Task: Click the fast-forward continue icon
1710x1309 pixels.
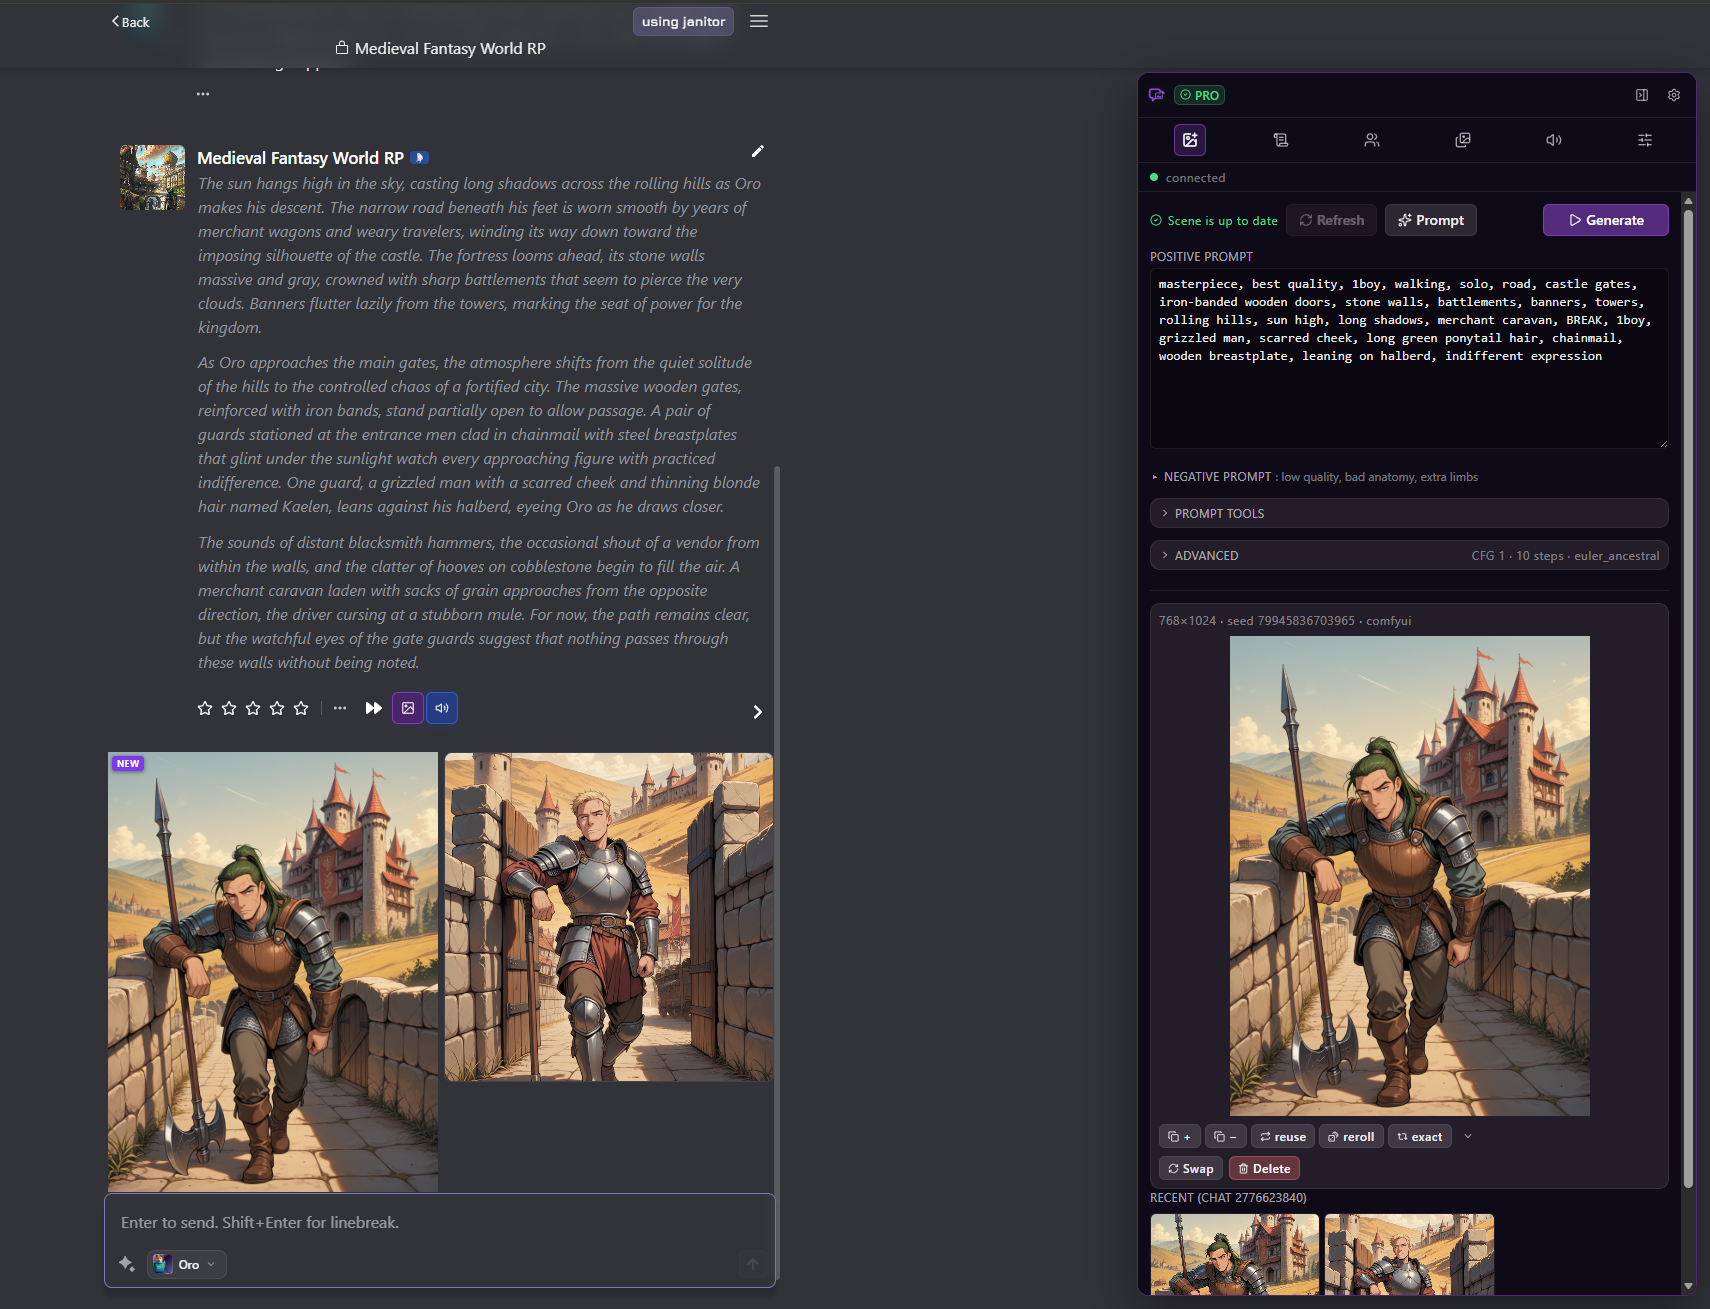Action: tap(373, 708)
